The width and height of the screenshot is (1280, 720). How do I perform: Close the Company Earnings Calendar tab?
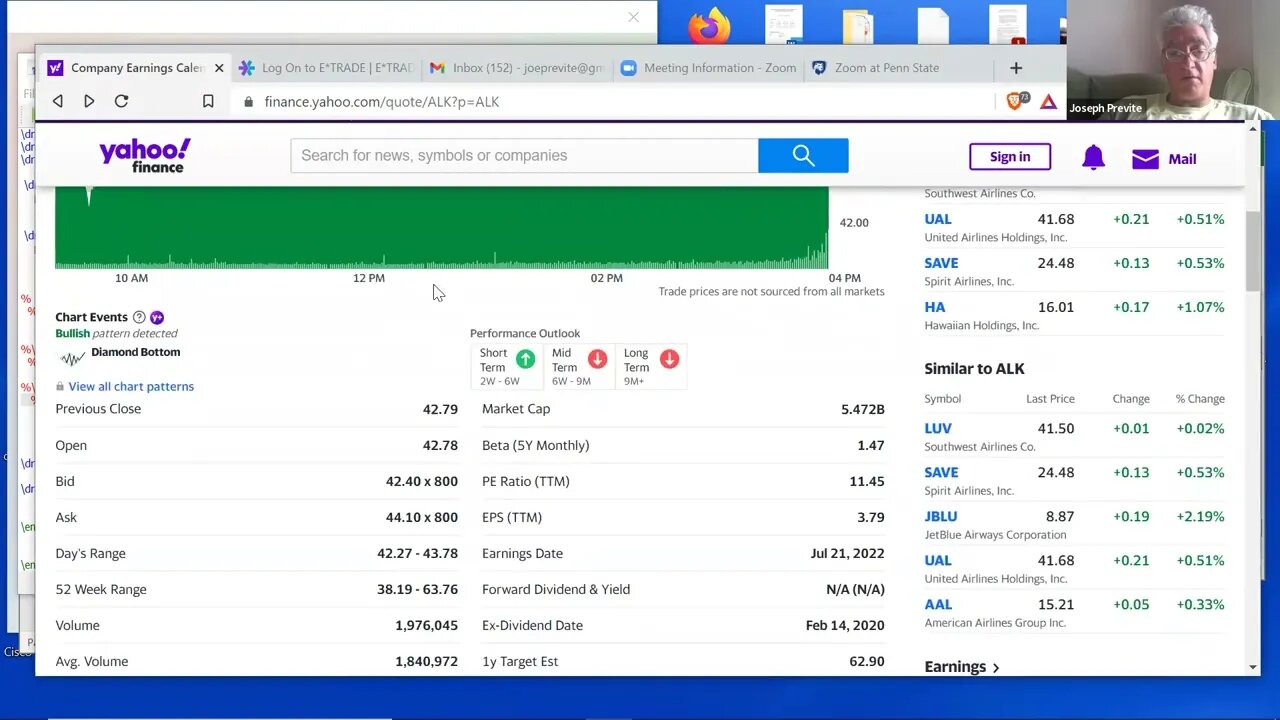[x=219, y=68]
